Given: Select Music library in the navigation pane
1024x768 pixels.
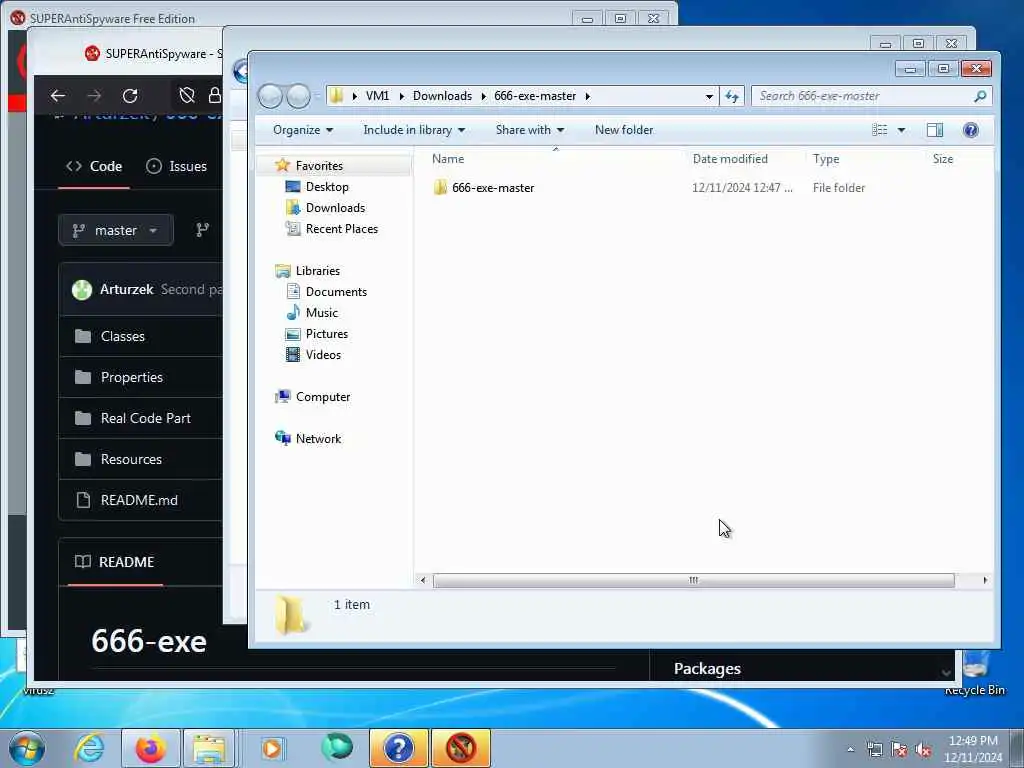Looking at the screenshot, I should (321, 312).
